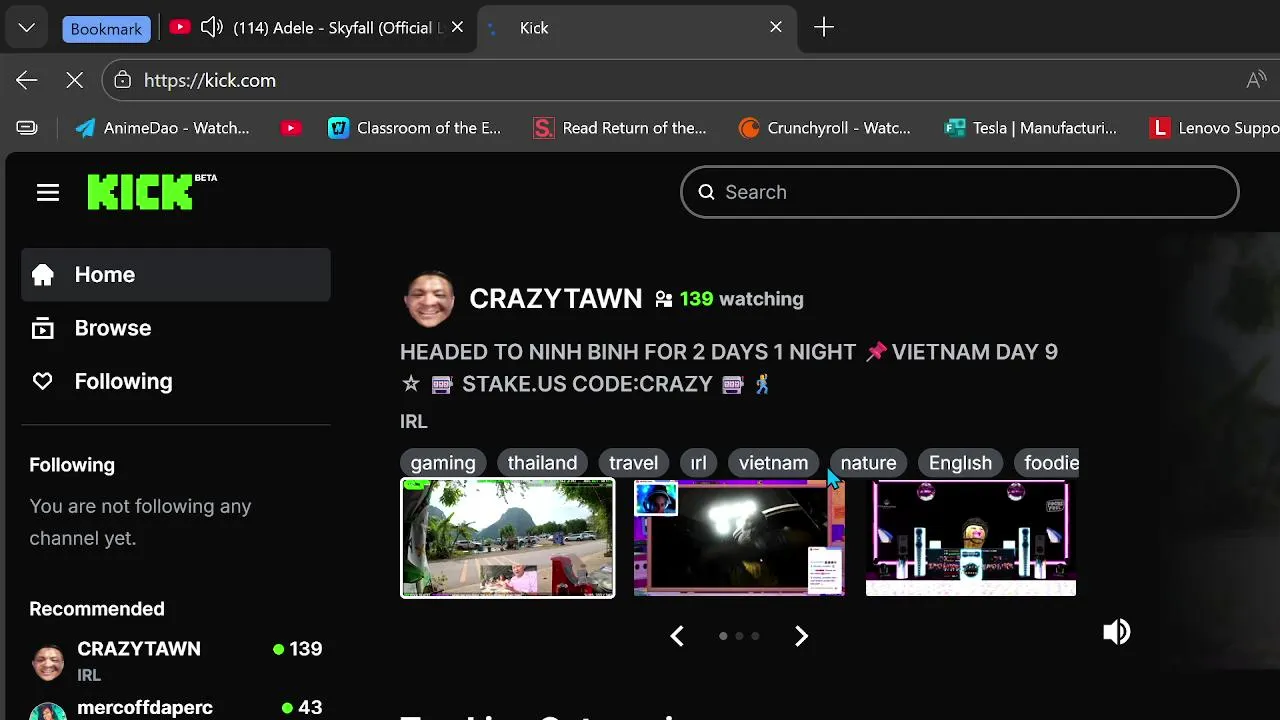
Task: Open the Tesla | Manufacturi... bookmark
Action: coord(1031,128)
